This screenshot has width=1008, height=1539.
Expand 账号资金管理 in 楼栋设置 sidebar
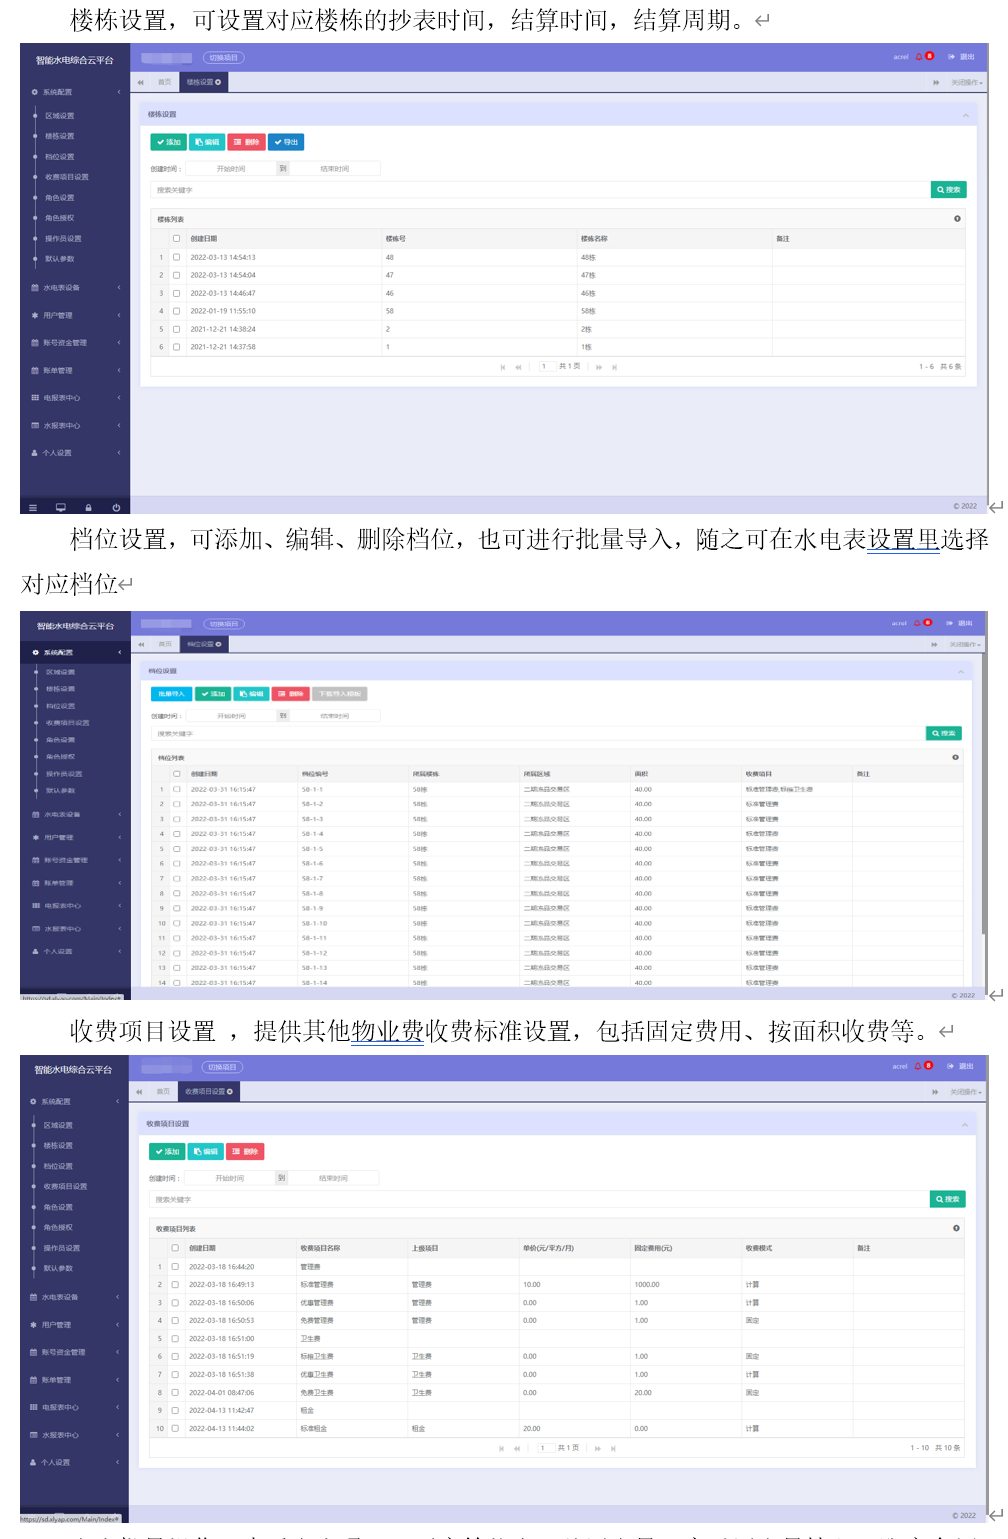tap(75, 343)
